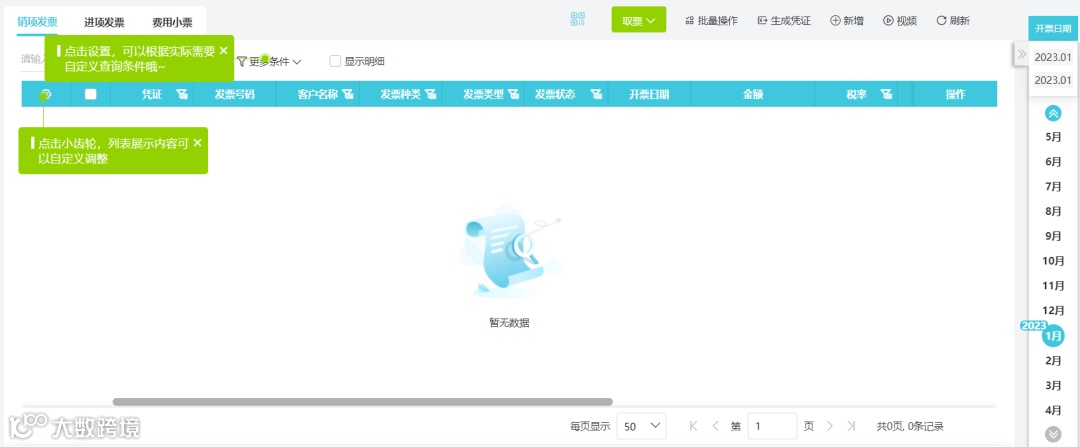Image resolution: width=1080 pixels, height=447 pixels.
Task: Click the QR code scan icon
Action: (578, 19)
